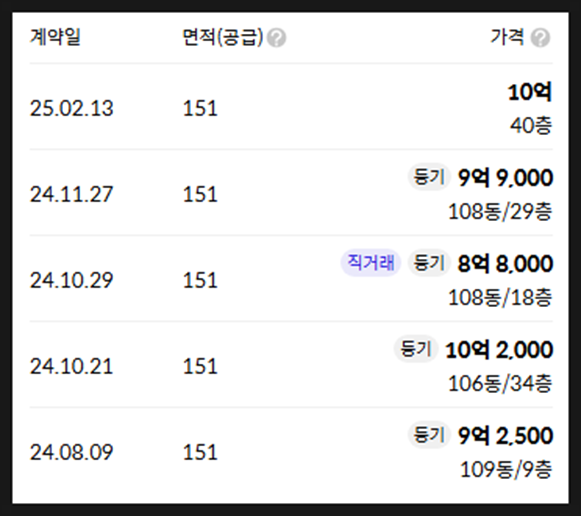581x516 pixels.
Task: Open the 24.10.21 transaction row
Action: coord(291,364)
